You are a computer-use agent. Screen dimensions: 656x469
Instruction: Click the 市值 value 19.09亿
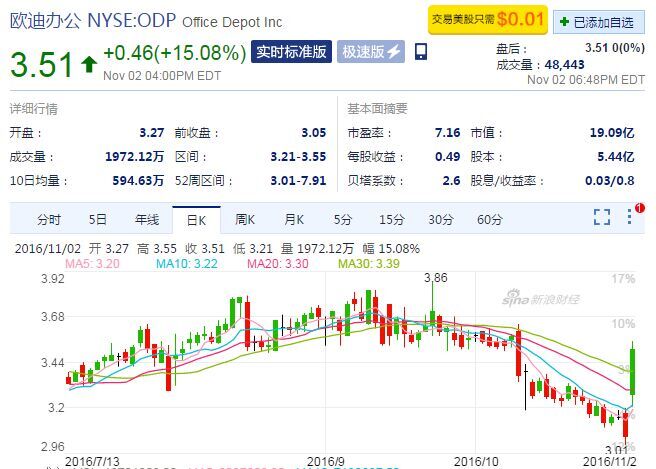click(x=612, y=133)
